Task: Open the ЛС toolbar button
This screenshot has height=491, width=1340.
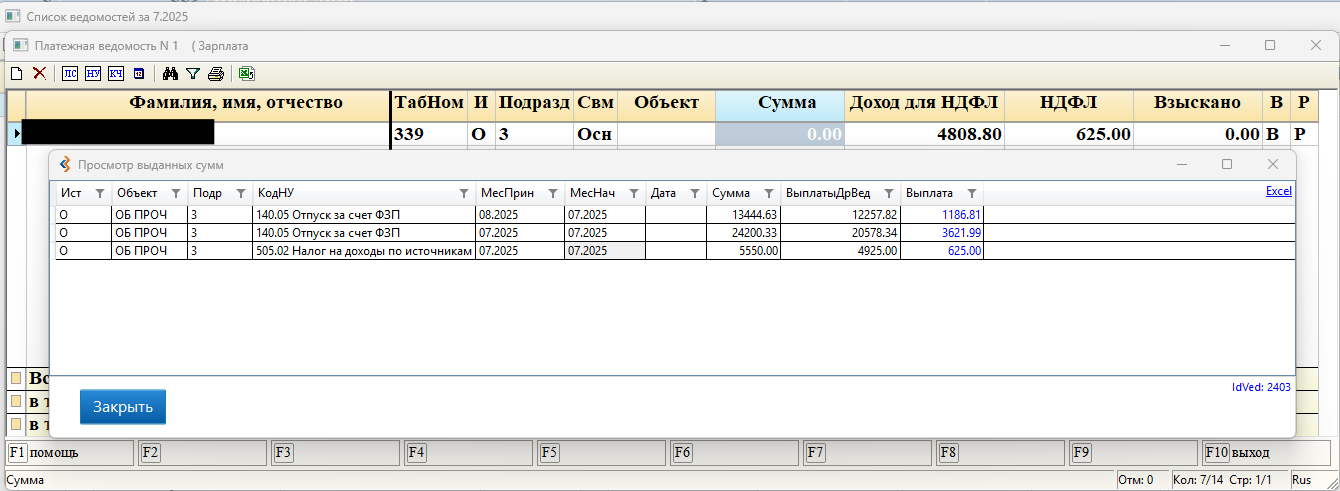Action: tap(70, 73)
